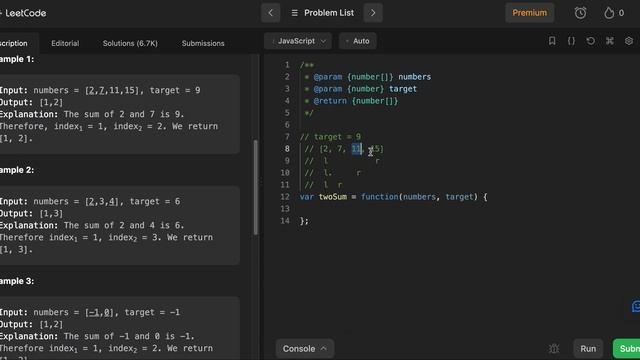Submit the solution
This screenshot has height=360, width=640.
pos(627,349)
